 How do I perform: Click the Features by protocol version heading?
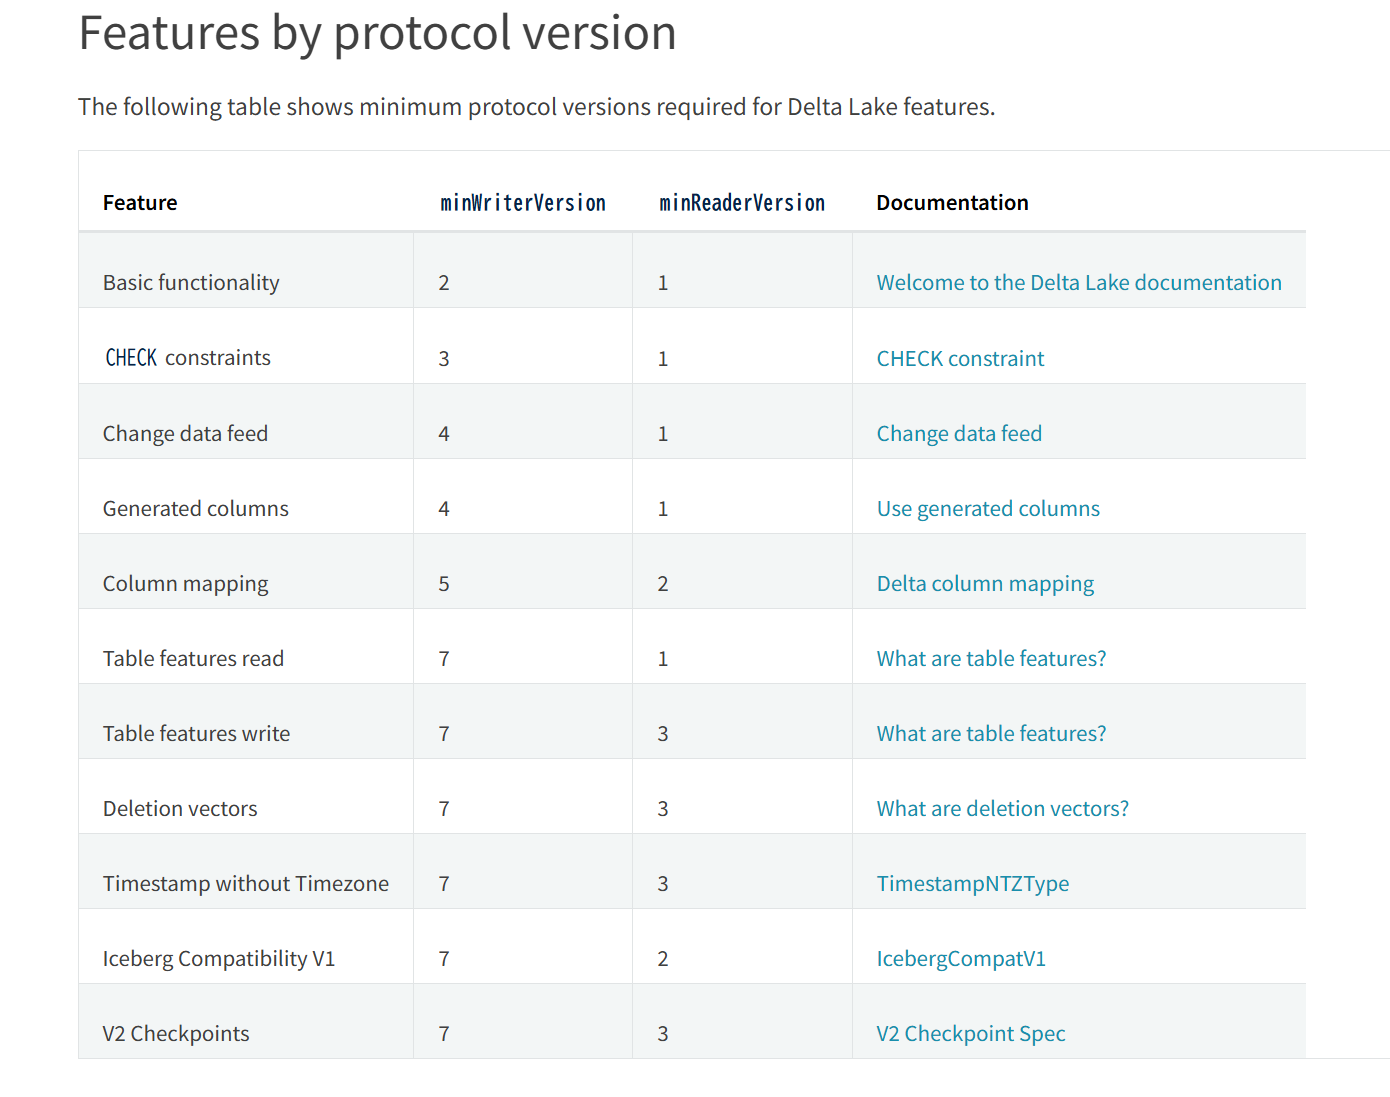[x=377, y=33]
